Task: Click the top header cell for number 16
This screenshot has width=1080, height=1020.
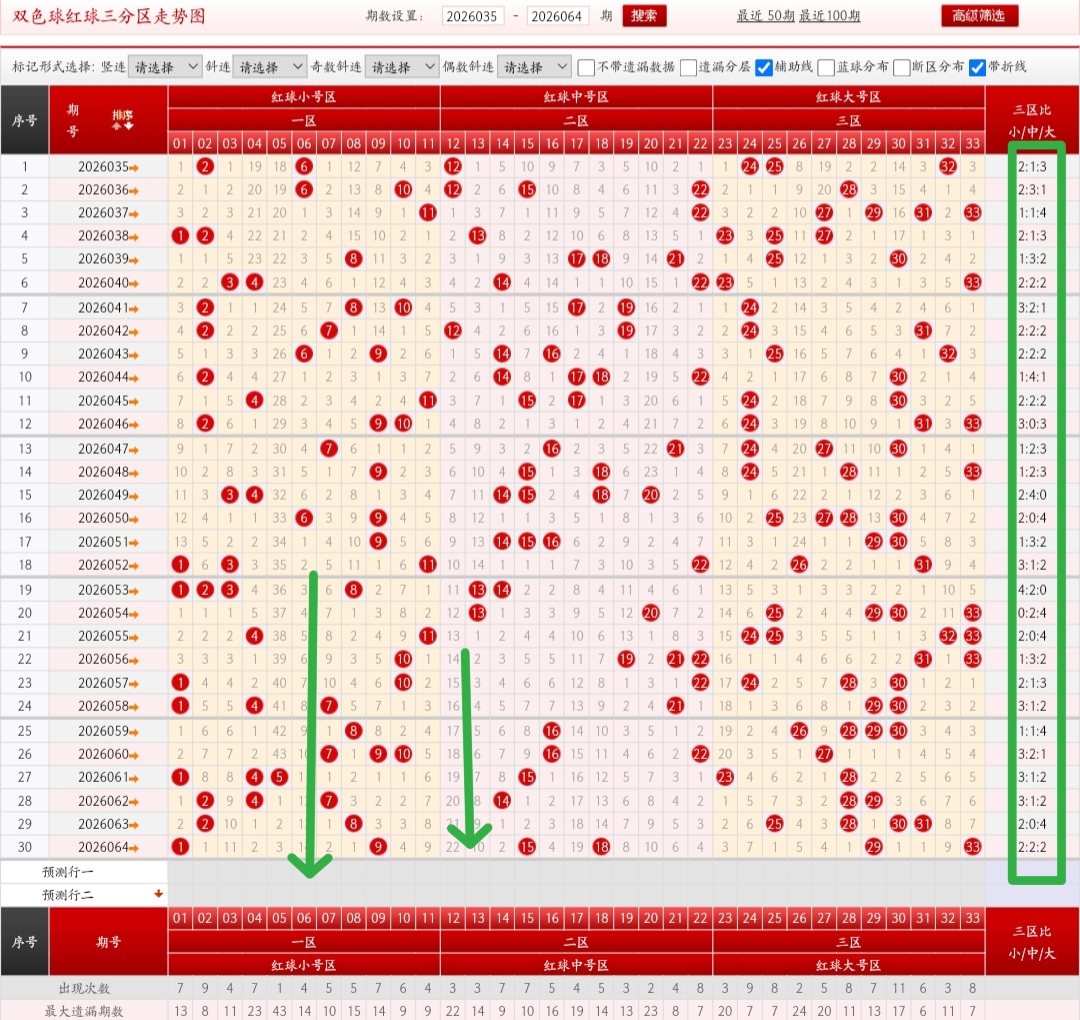Action: [x=552, y=143]
